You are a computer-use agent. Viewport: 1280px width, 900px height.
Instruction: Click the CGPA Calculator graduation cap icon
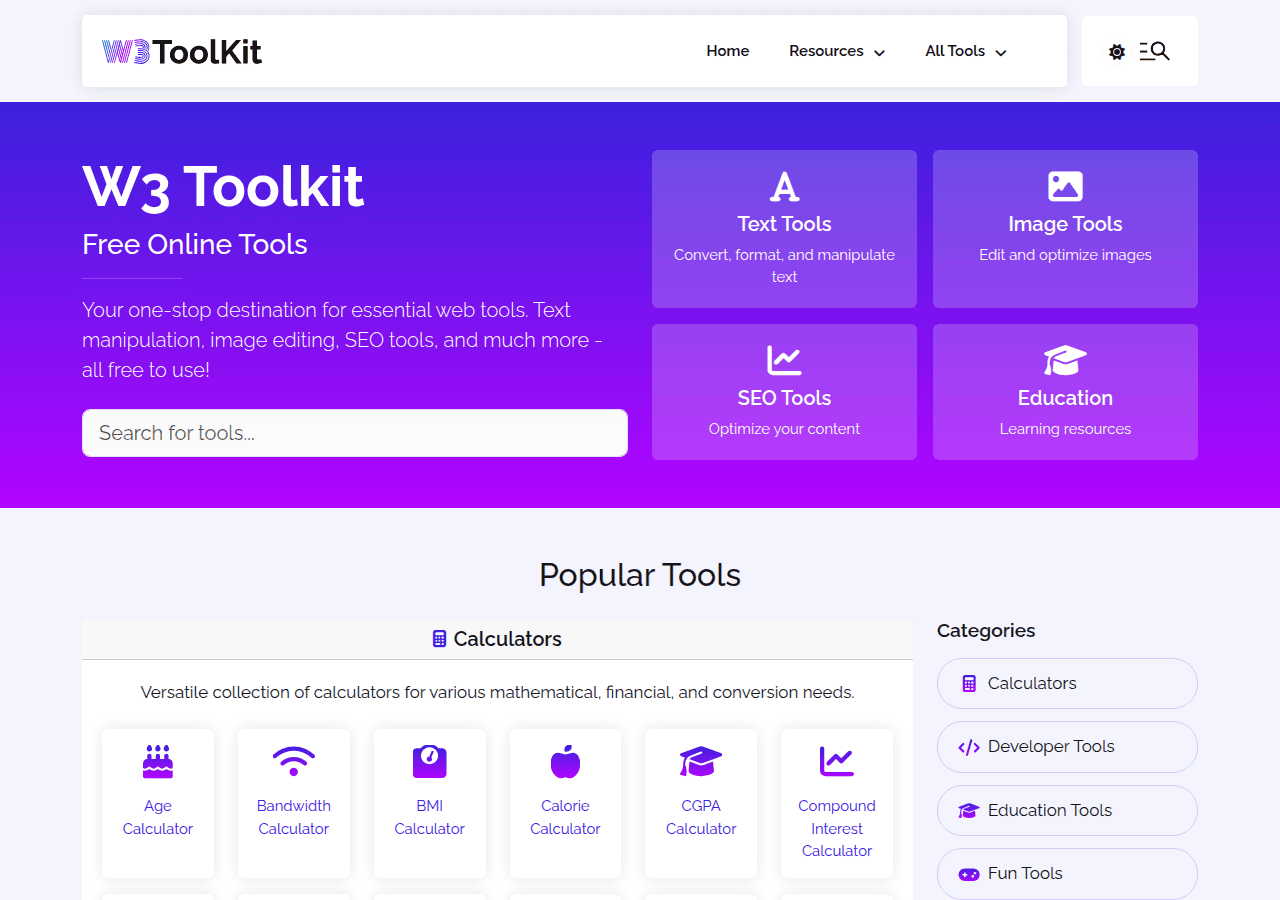(701, 762)
